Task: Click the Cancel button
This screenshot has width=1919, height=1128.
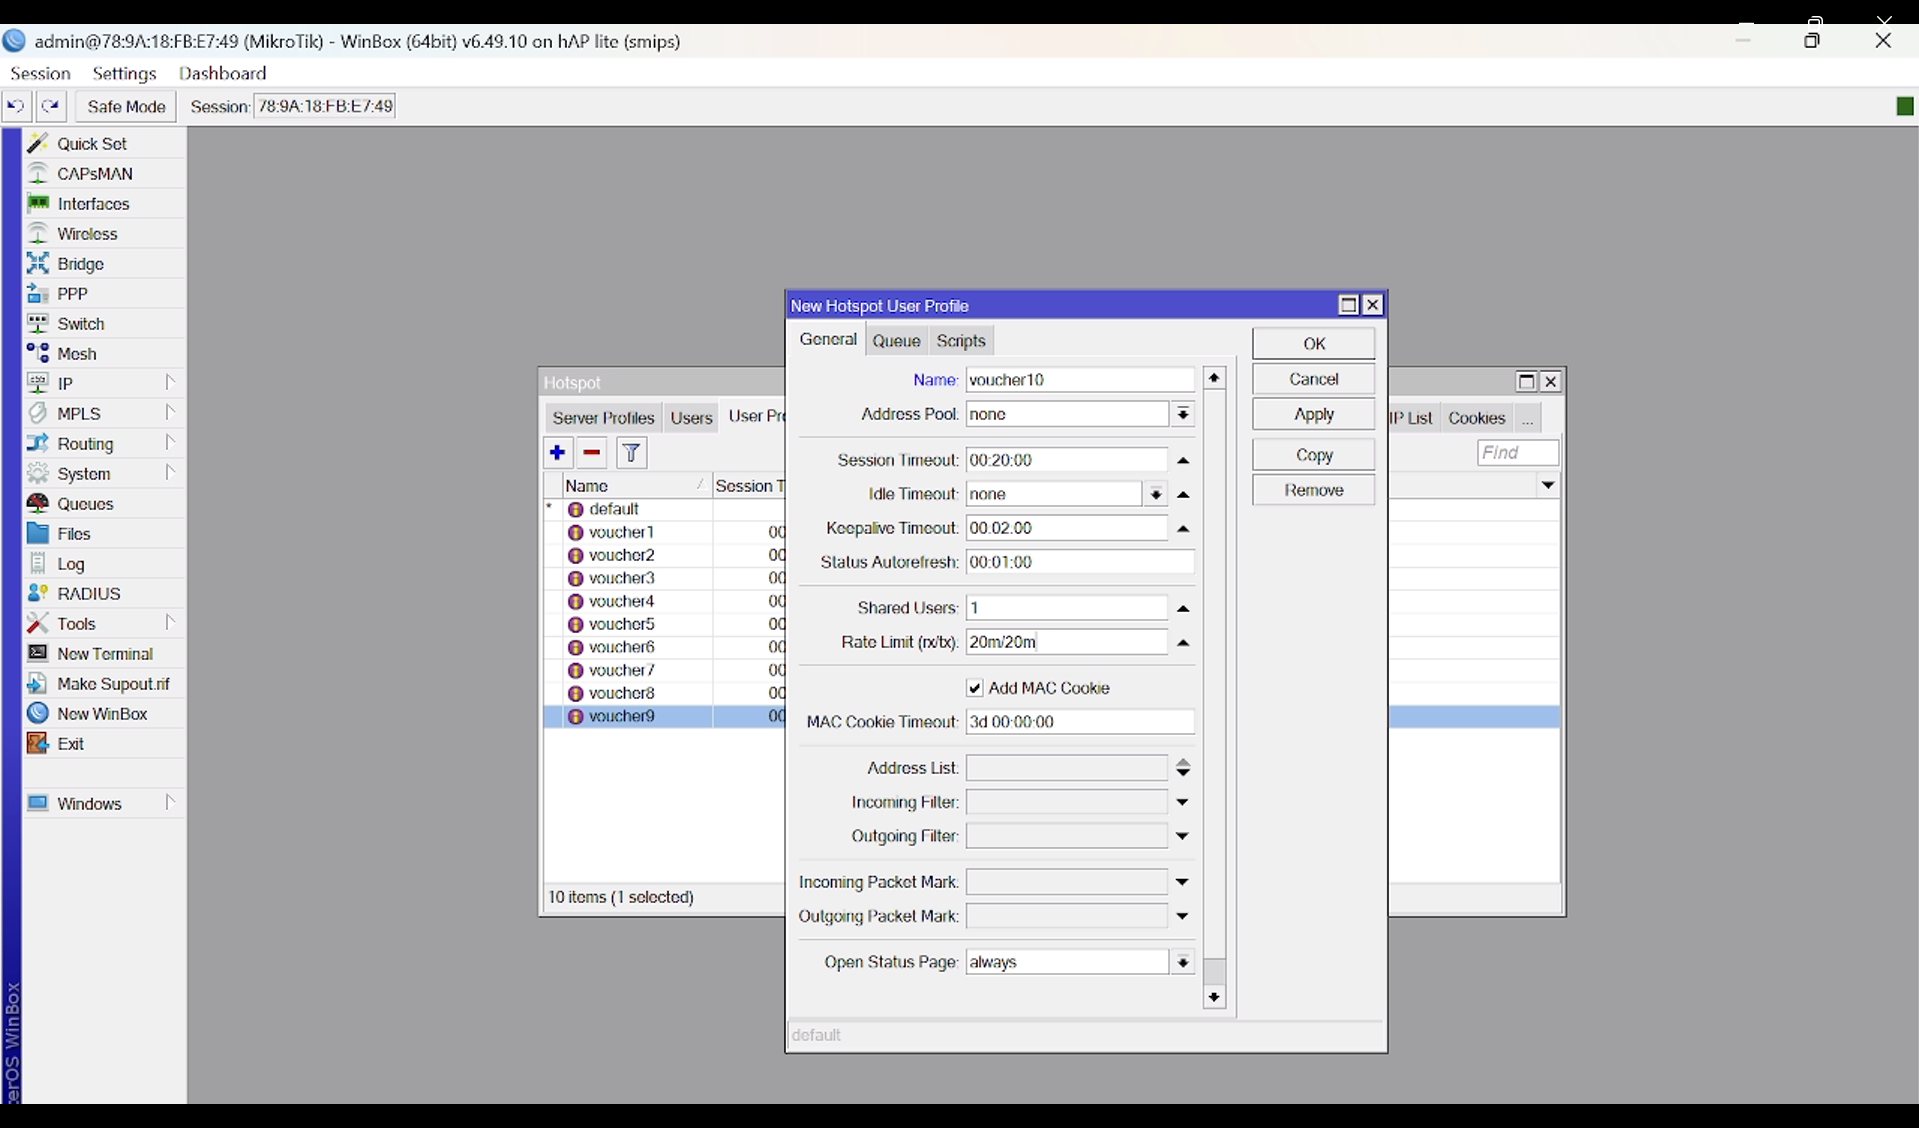Action: tap(1314, 379)
